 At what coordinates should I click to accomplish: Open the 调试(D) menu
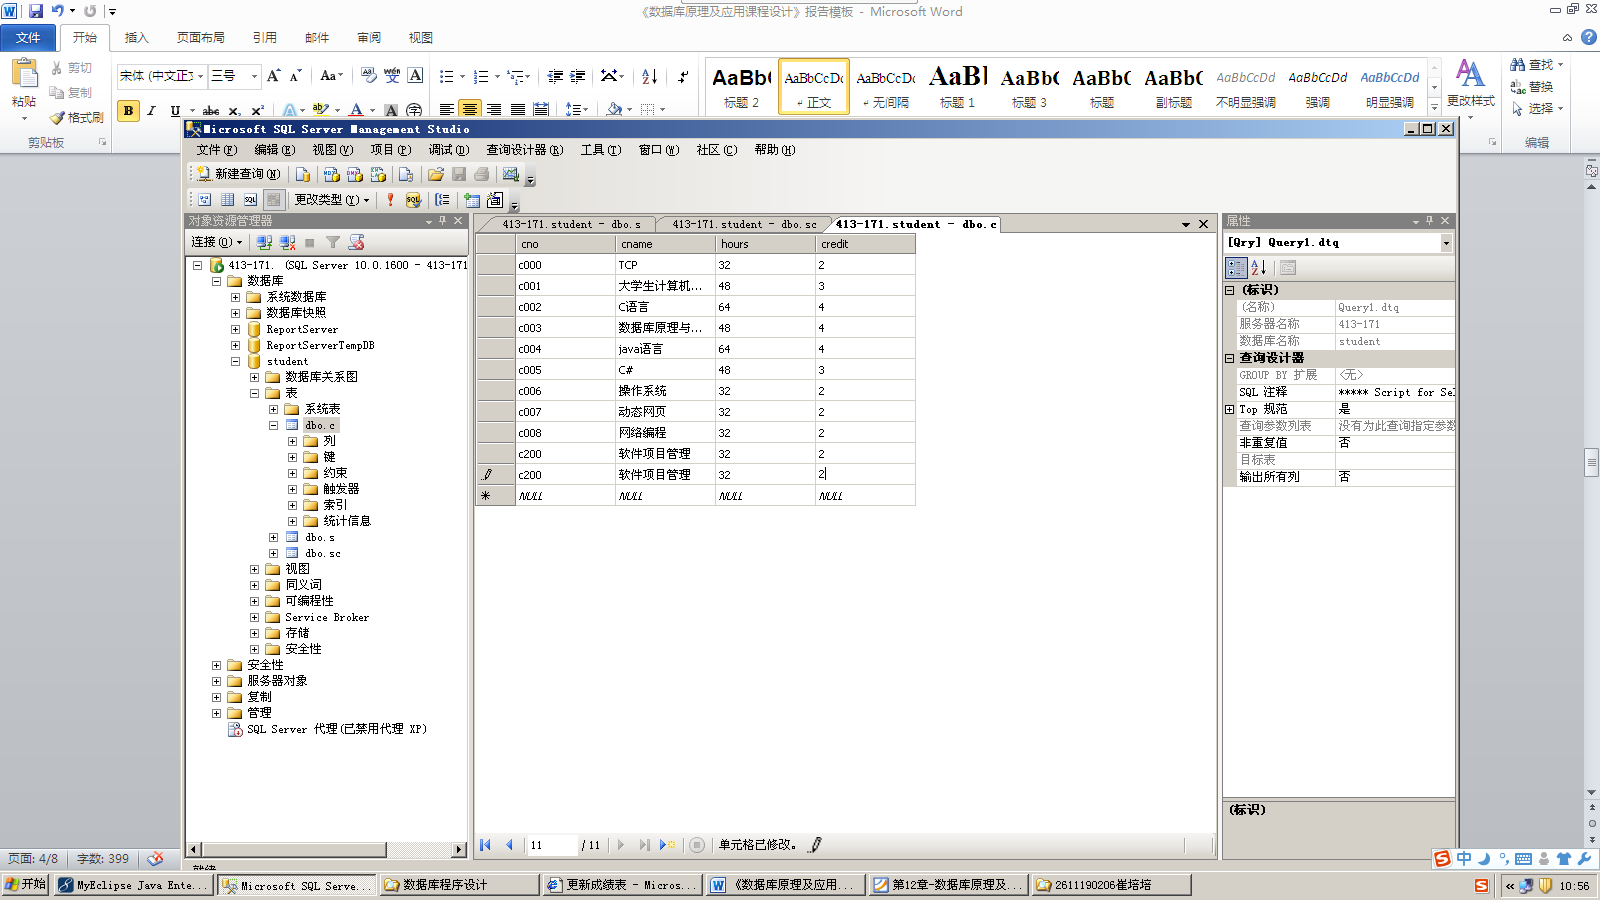point(448,150)
